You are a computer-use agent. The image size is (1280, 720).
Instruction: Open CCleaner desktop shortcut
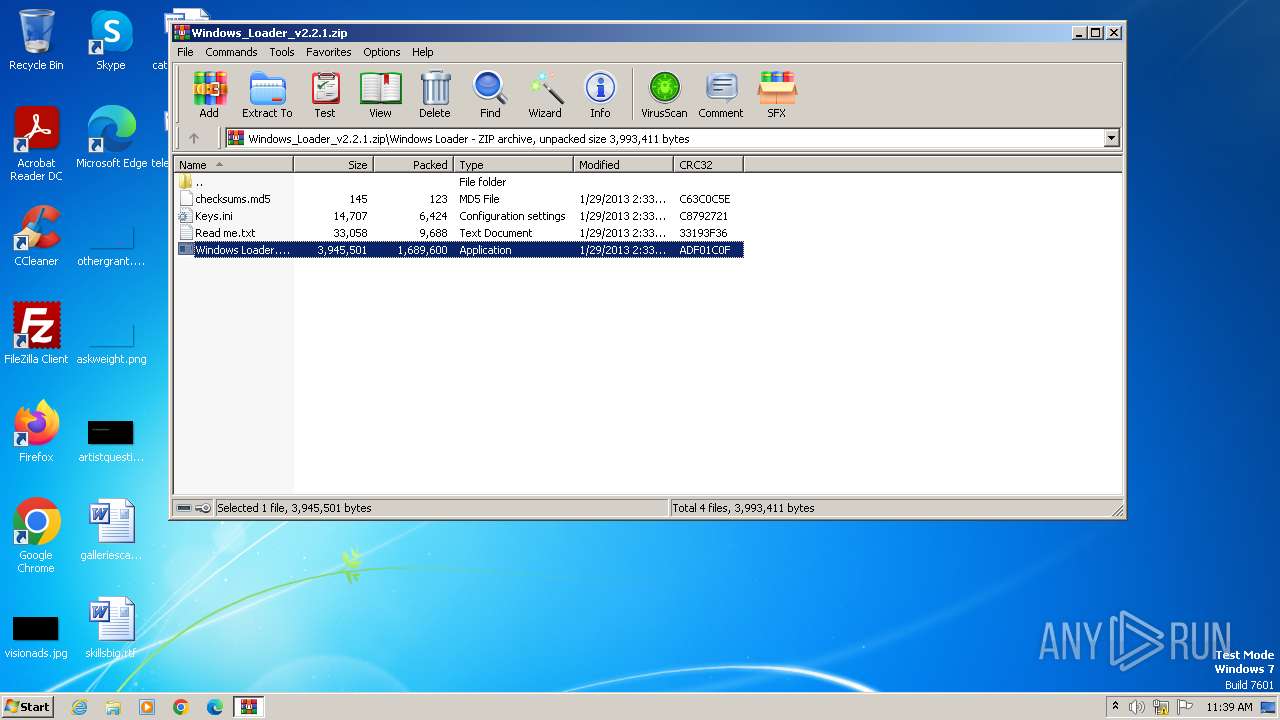coord(36,236)
